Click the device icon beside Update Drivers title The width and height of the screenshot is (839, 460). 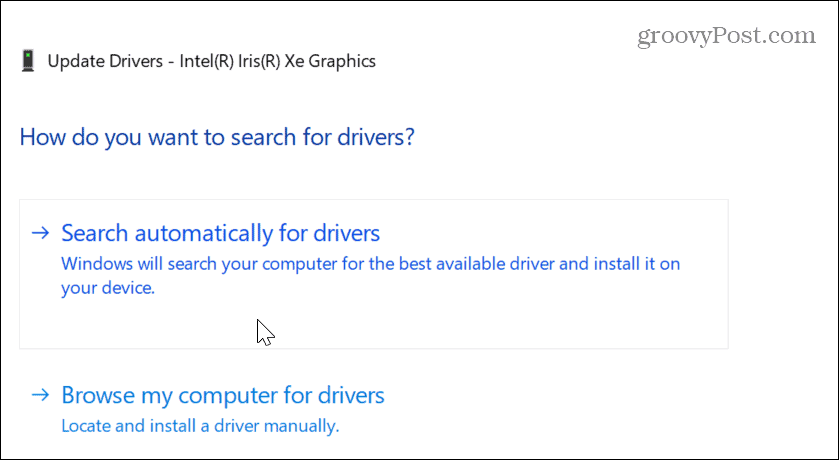(x=28, y=61)
